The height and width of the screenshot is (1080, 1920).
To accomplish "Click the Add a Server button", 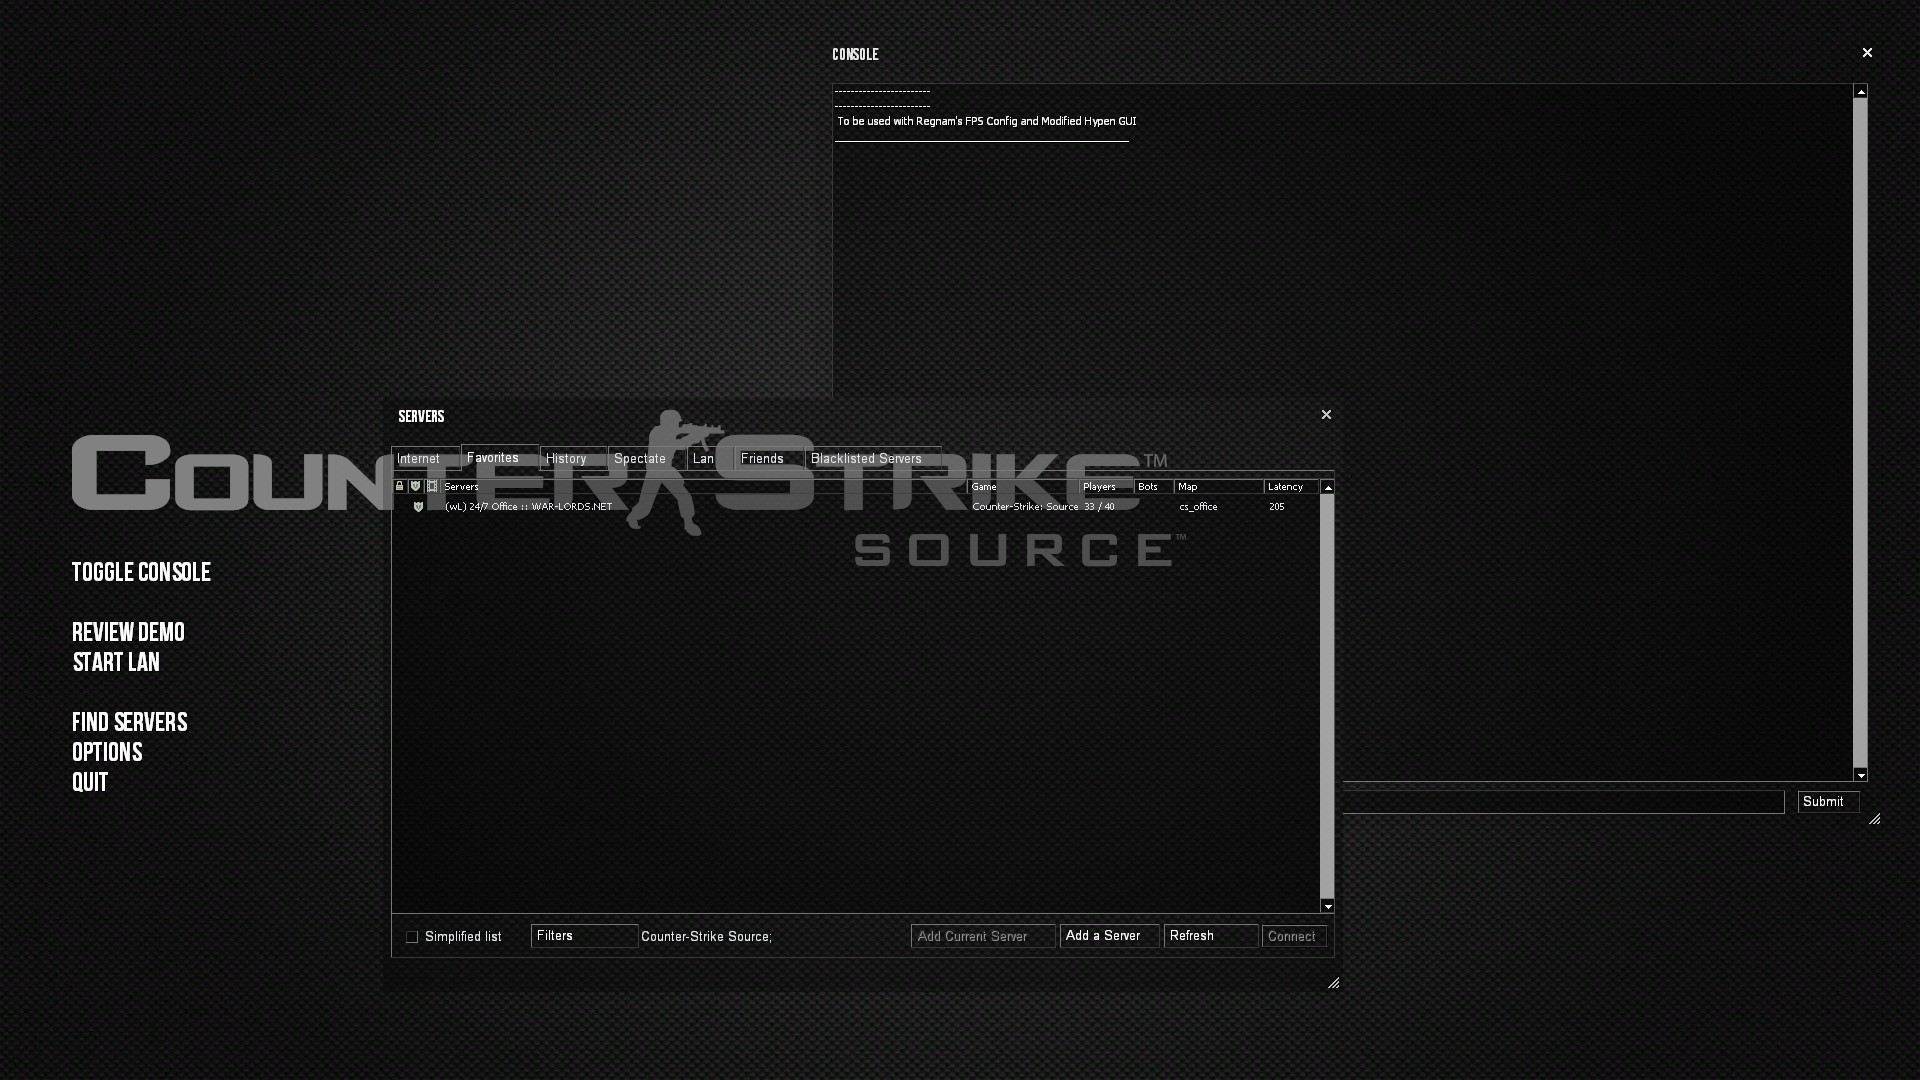I will point(1108,936).
